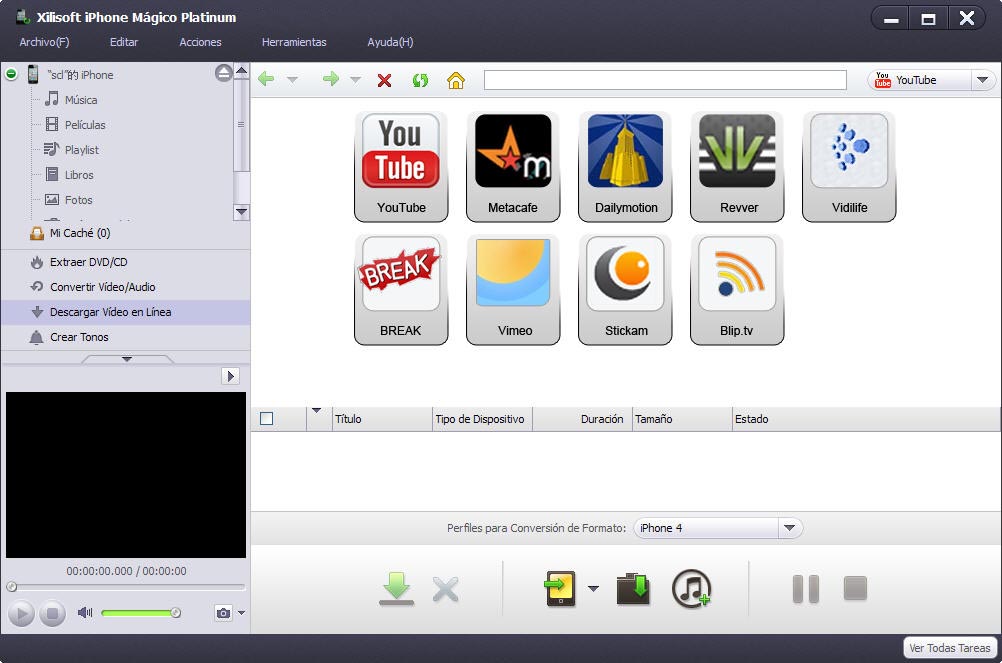Screen dimensions: 1002x663
Task: Click the device tree scrollbar up arrow
Action: point(241,70)
